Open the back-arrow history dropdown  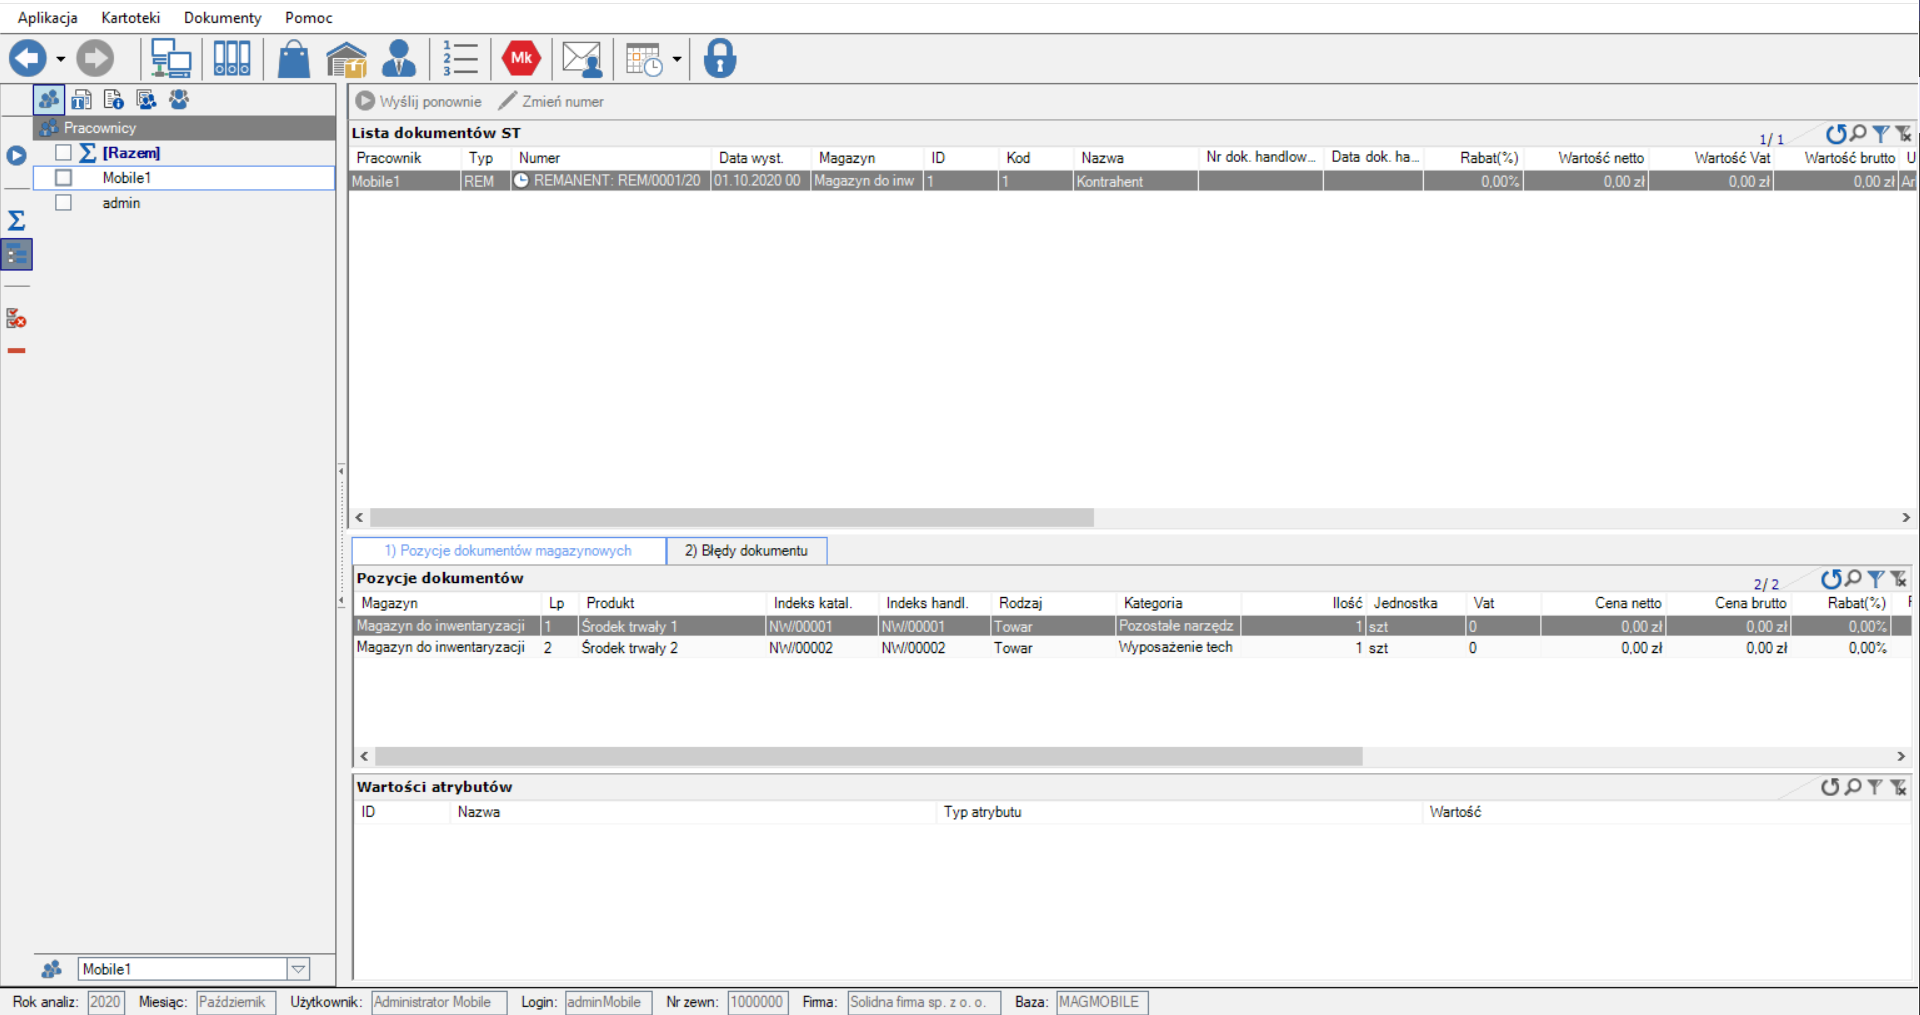pos(60,59)
